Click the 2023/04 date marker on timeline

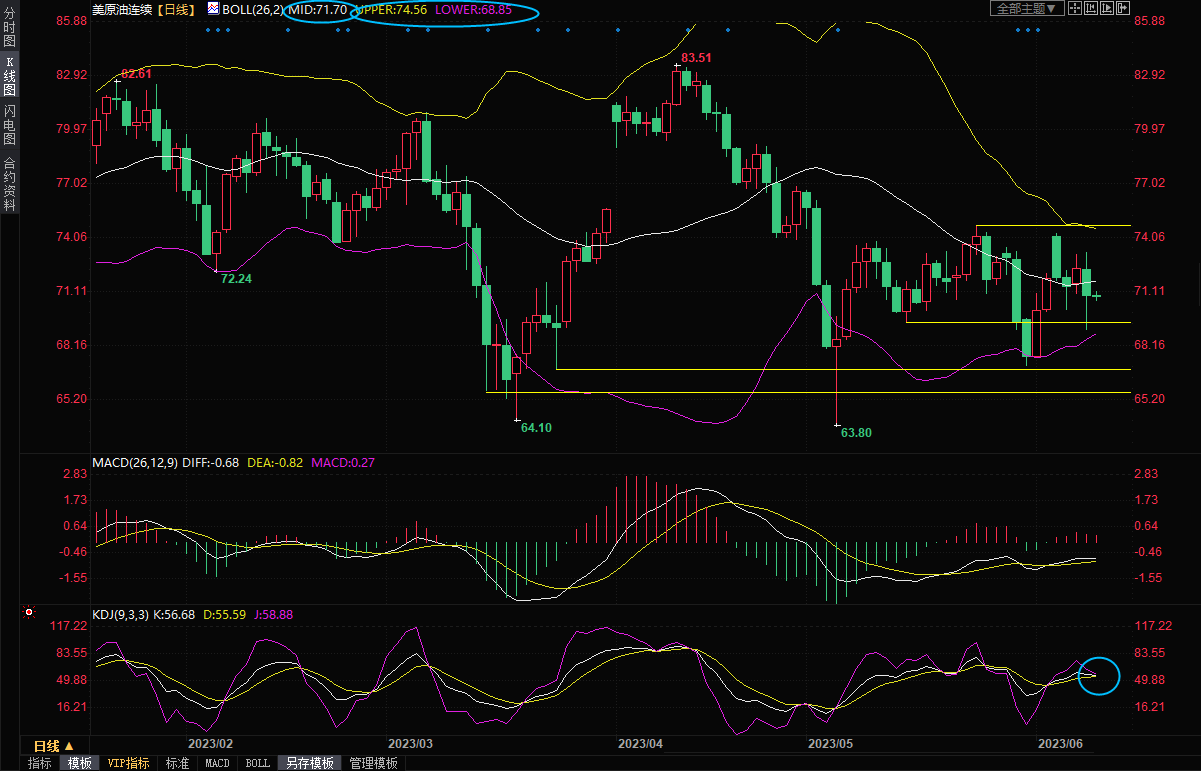coord(641,744)
